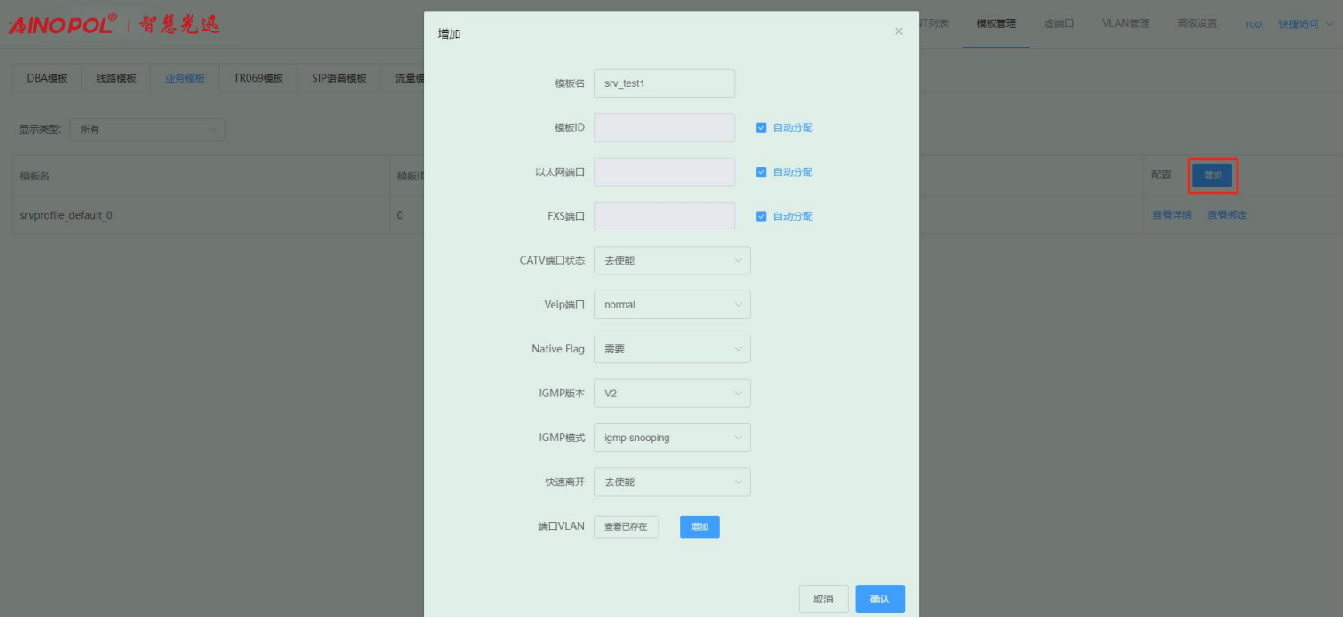Expand the 快速离开 dropdown

click(671, 482)
